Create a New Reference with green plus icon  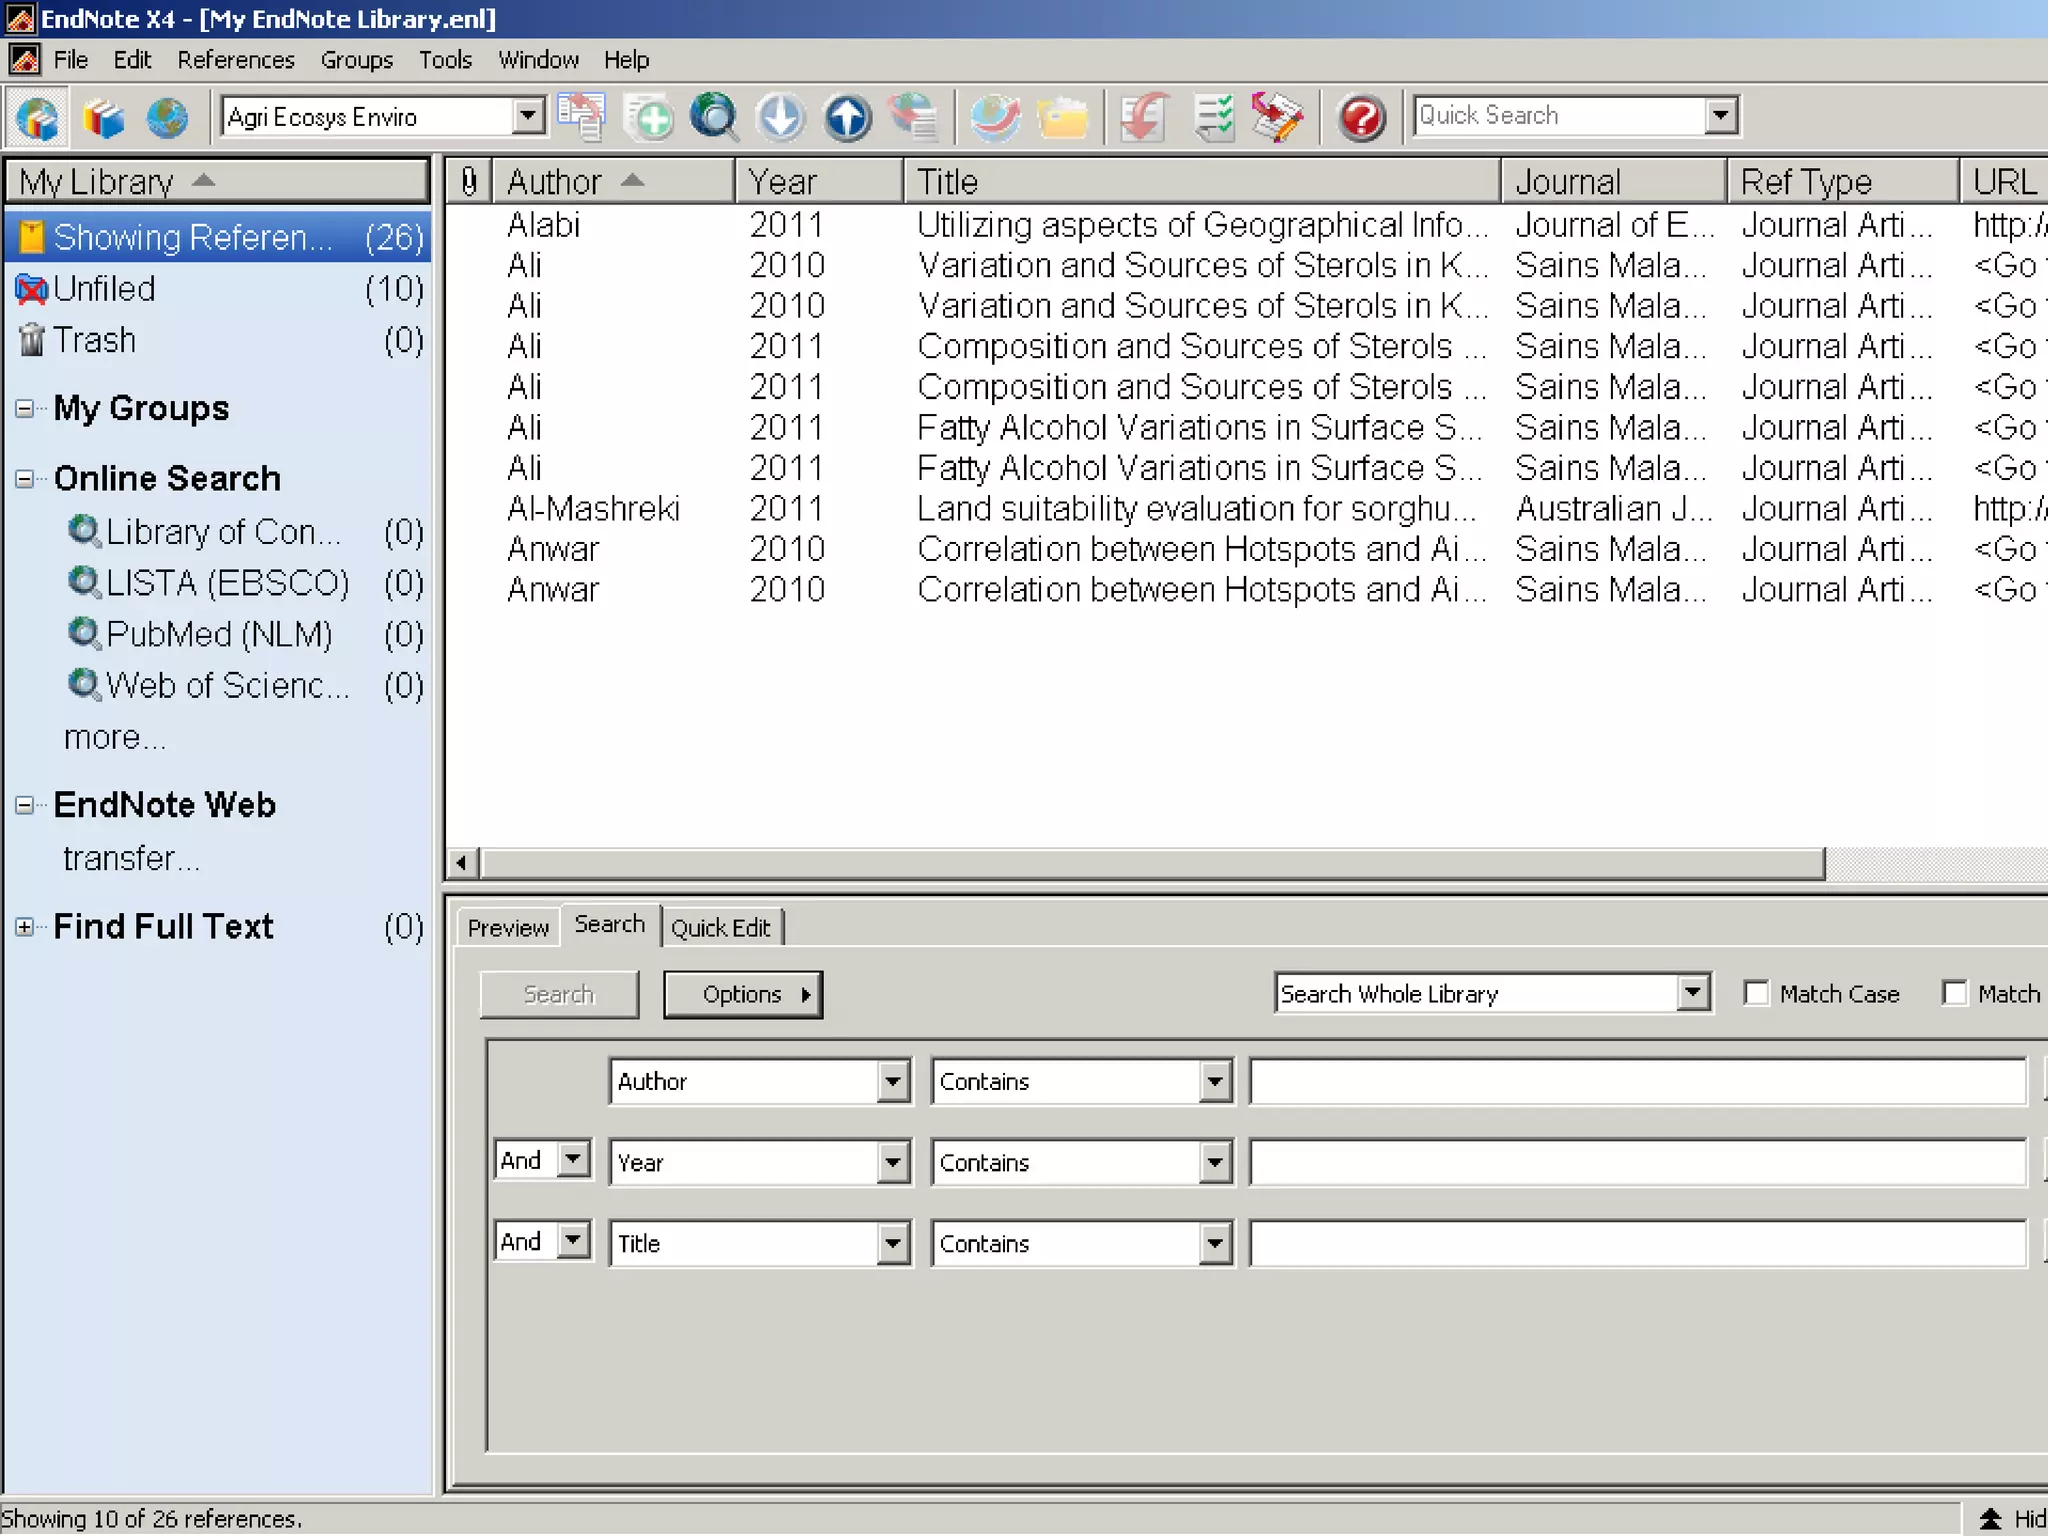(648, 117)
